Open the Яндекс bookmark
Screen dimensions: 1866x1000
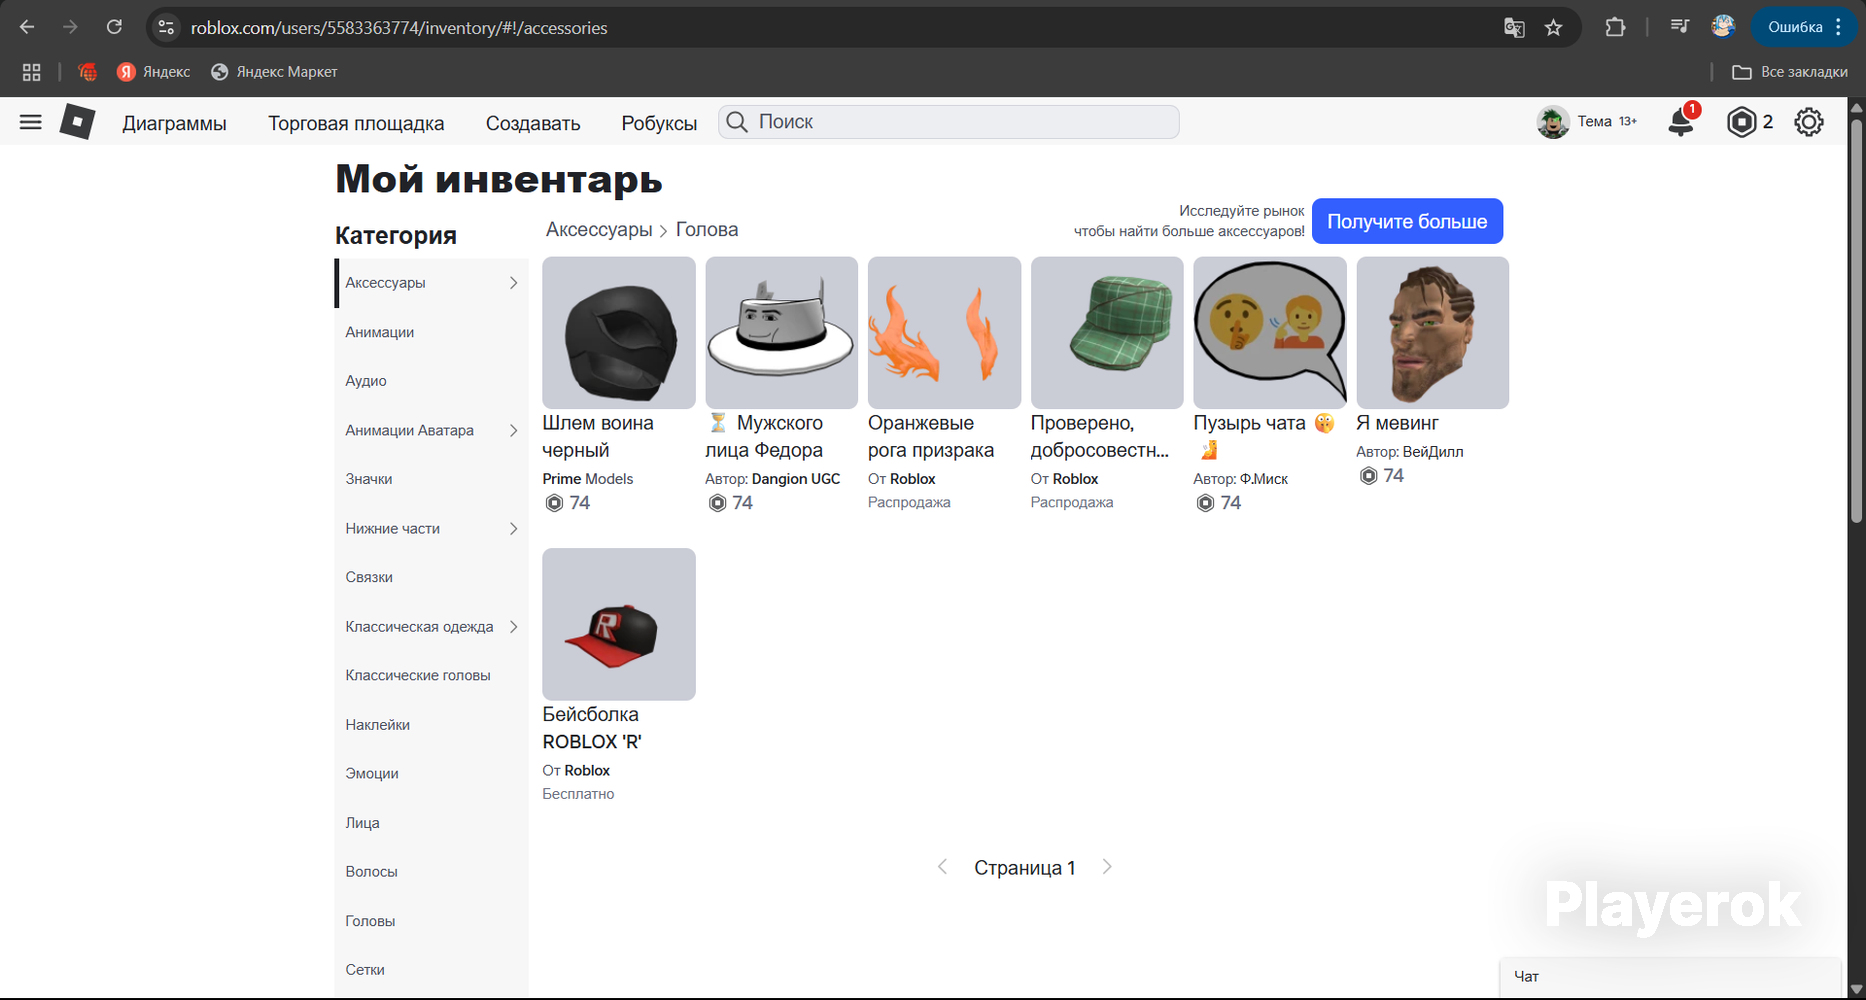click(x=154, y=72)
